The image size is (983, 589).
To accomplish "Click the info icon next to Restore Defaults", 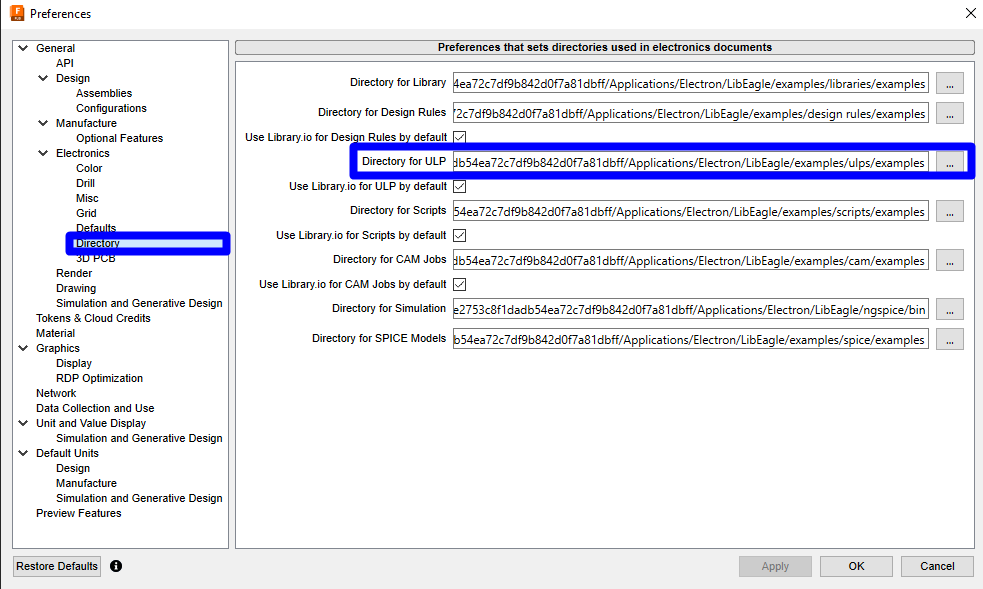I will (116, 566).
